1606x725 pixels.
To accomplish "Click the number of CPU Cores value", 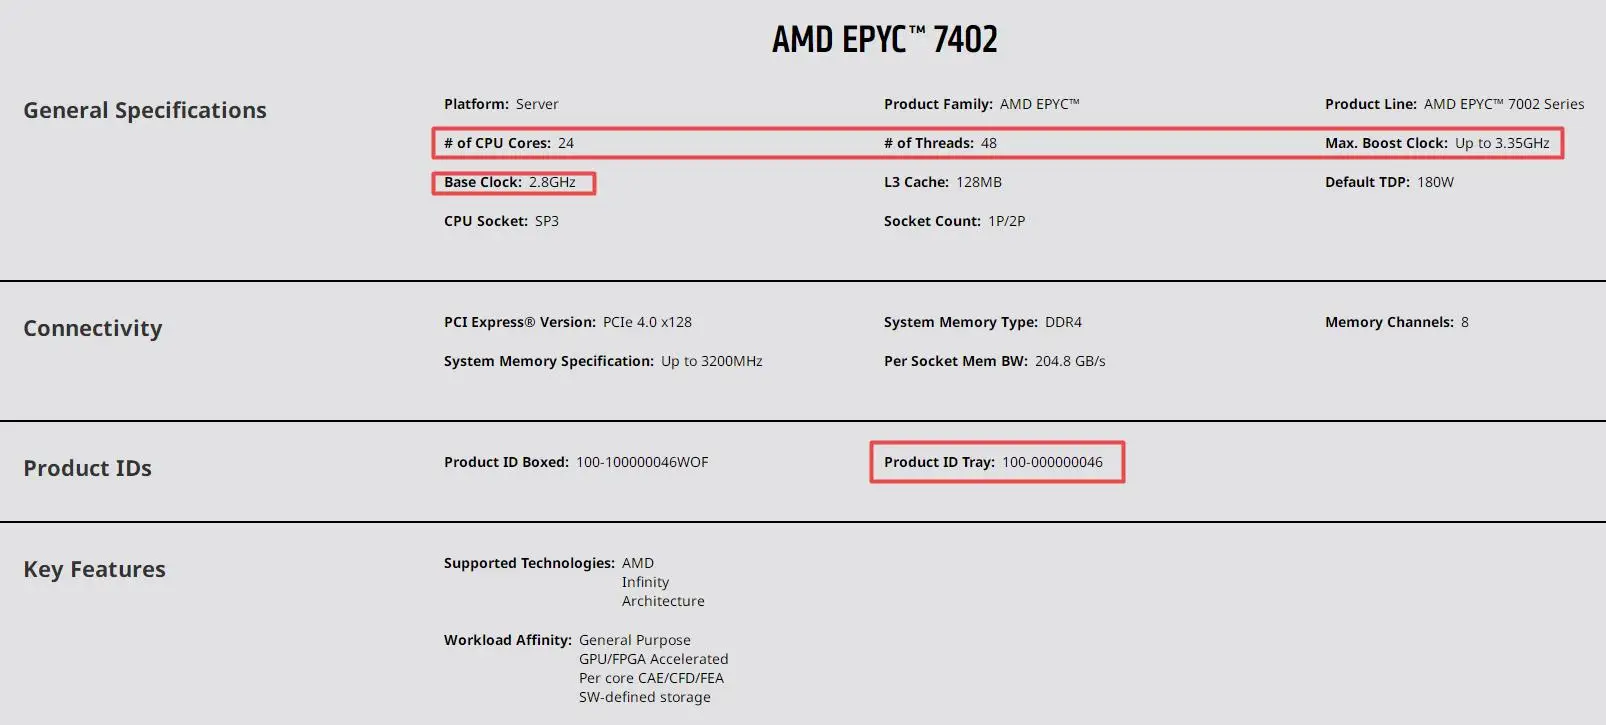I will tap(566, 143).
